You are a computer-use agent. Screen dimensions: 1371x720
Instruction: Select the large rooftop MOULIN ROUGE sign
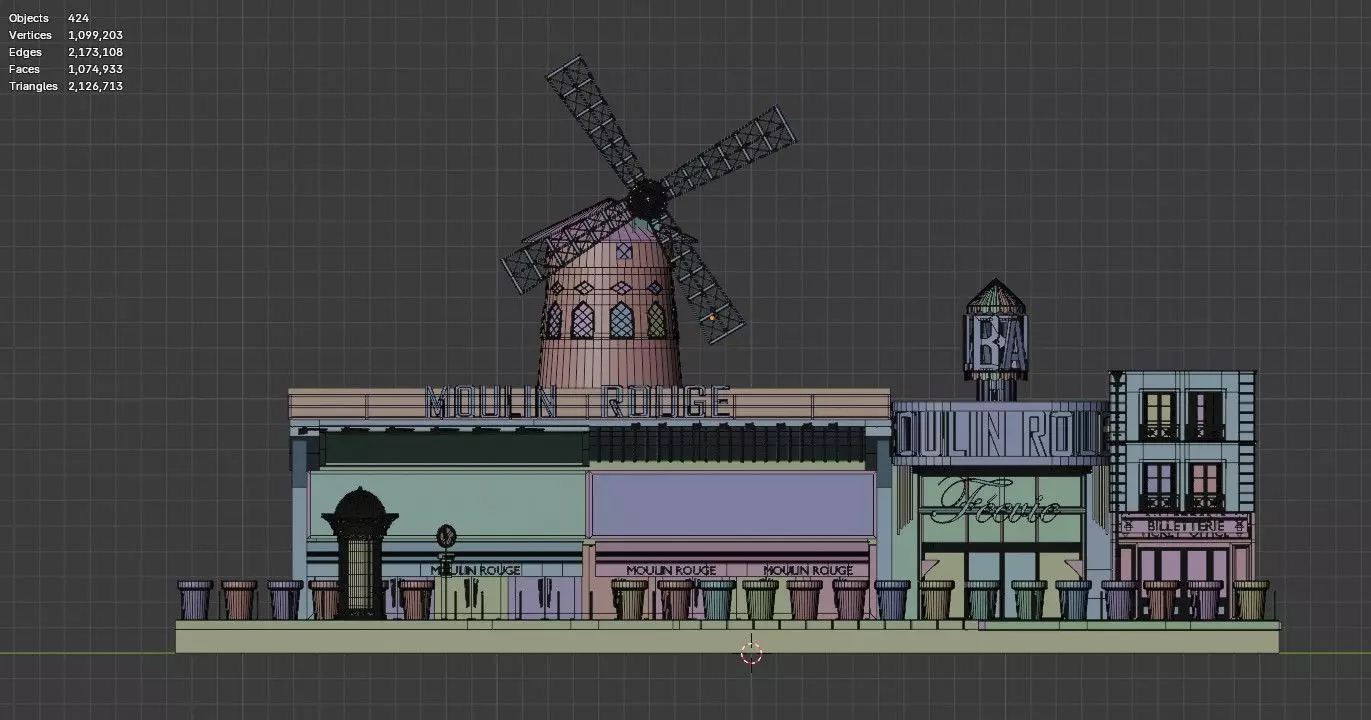579,402
